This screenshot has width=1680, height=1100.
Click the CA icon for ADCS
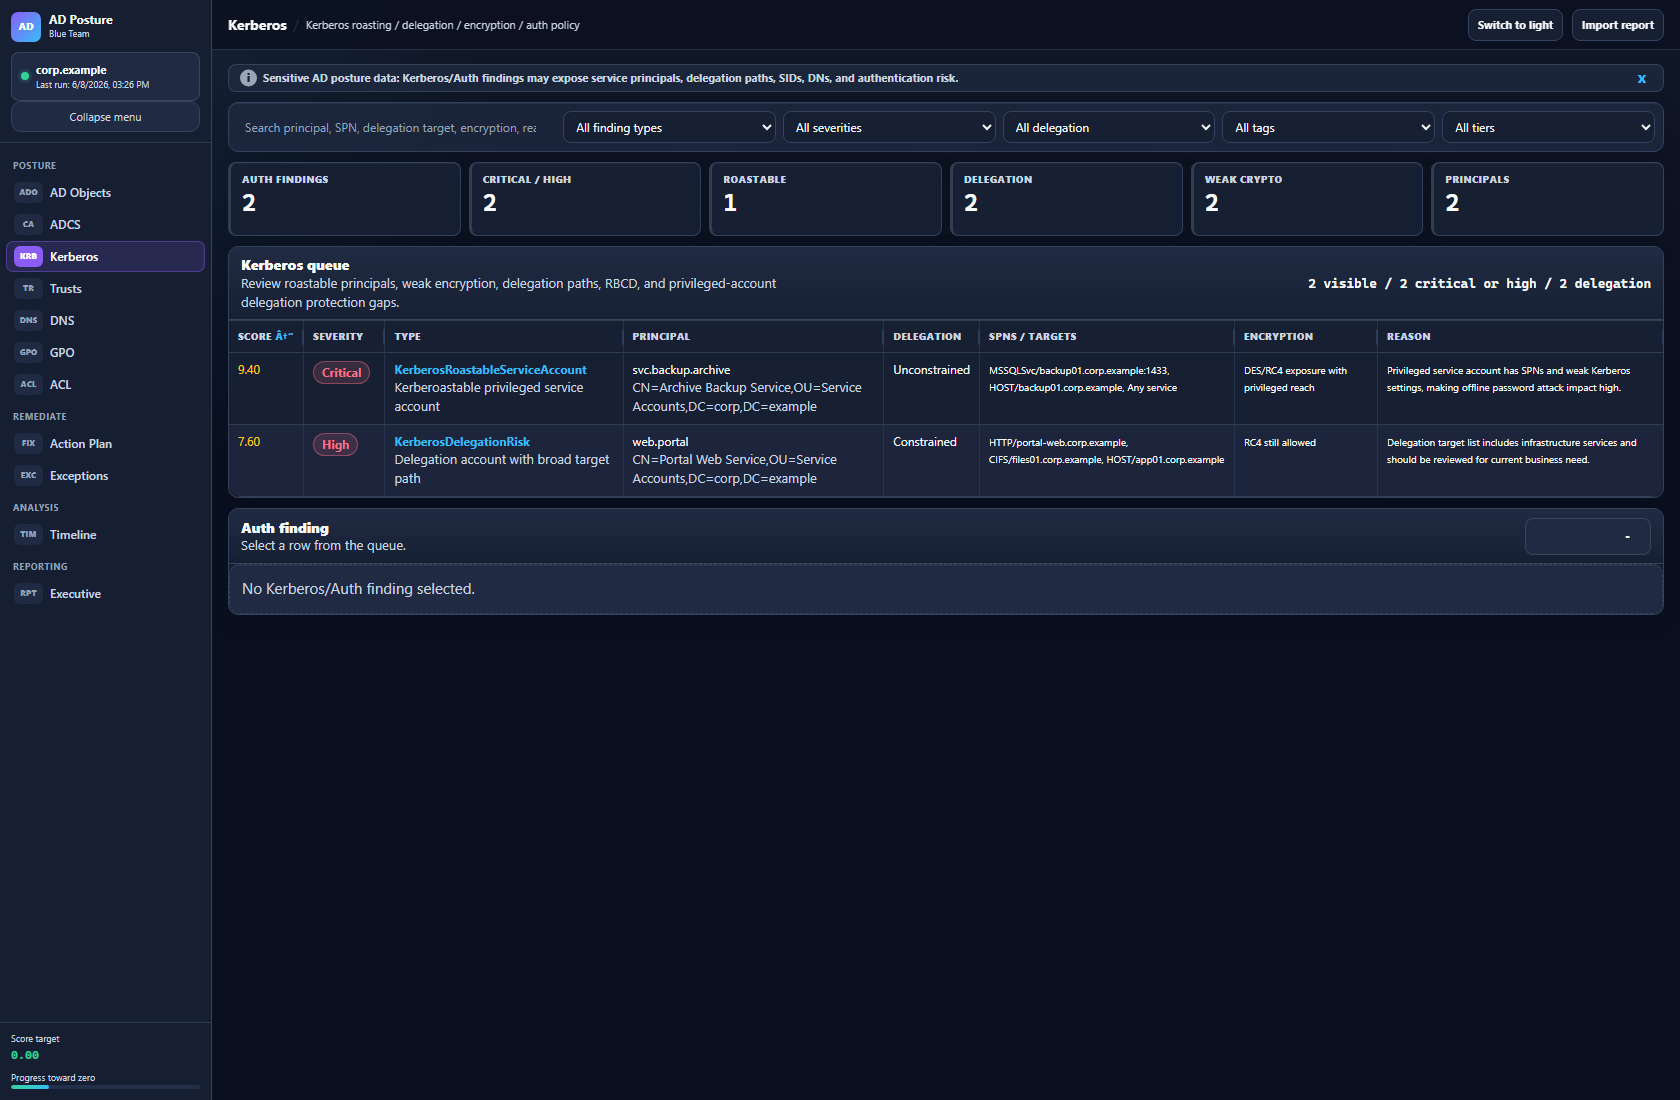coord(28,225)
